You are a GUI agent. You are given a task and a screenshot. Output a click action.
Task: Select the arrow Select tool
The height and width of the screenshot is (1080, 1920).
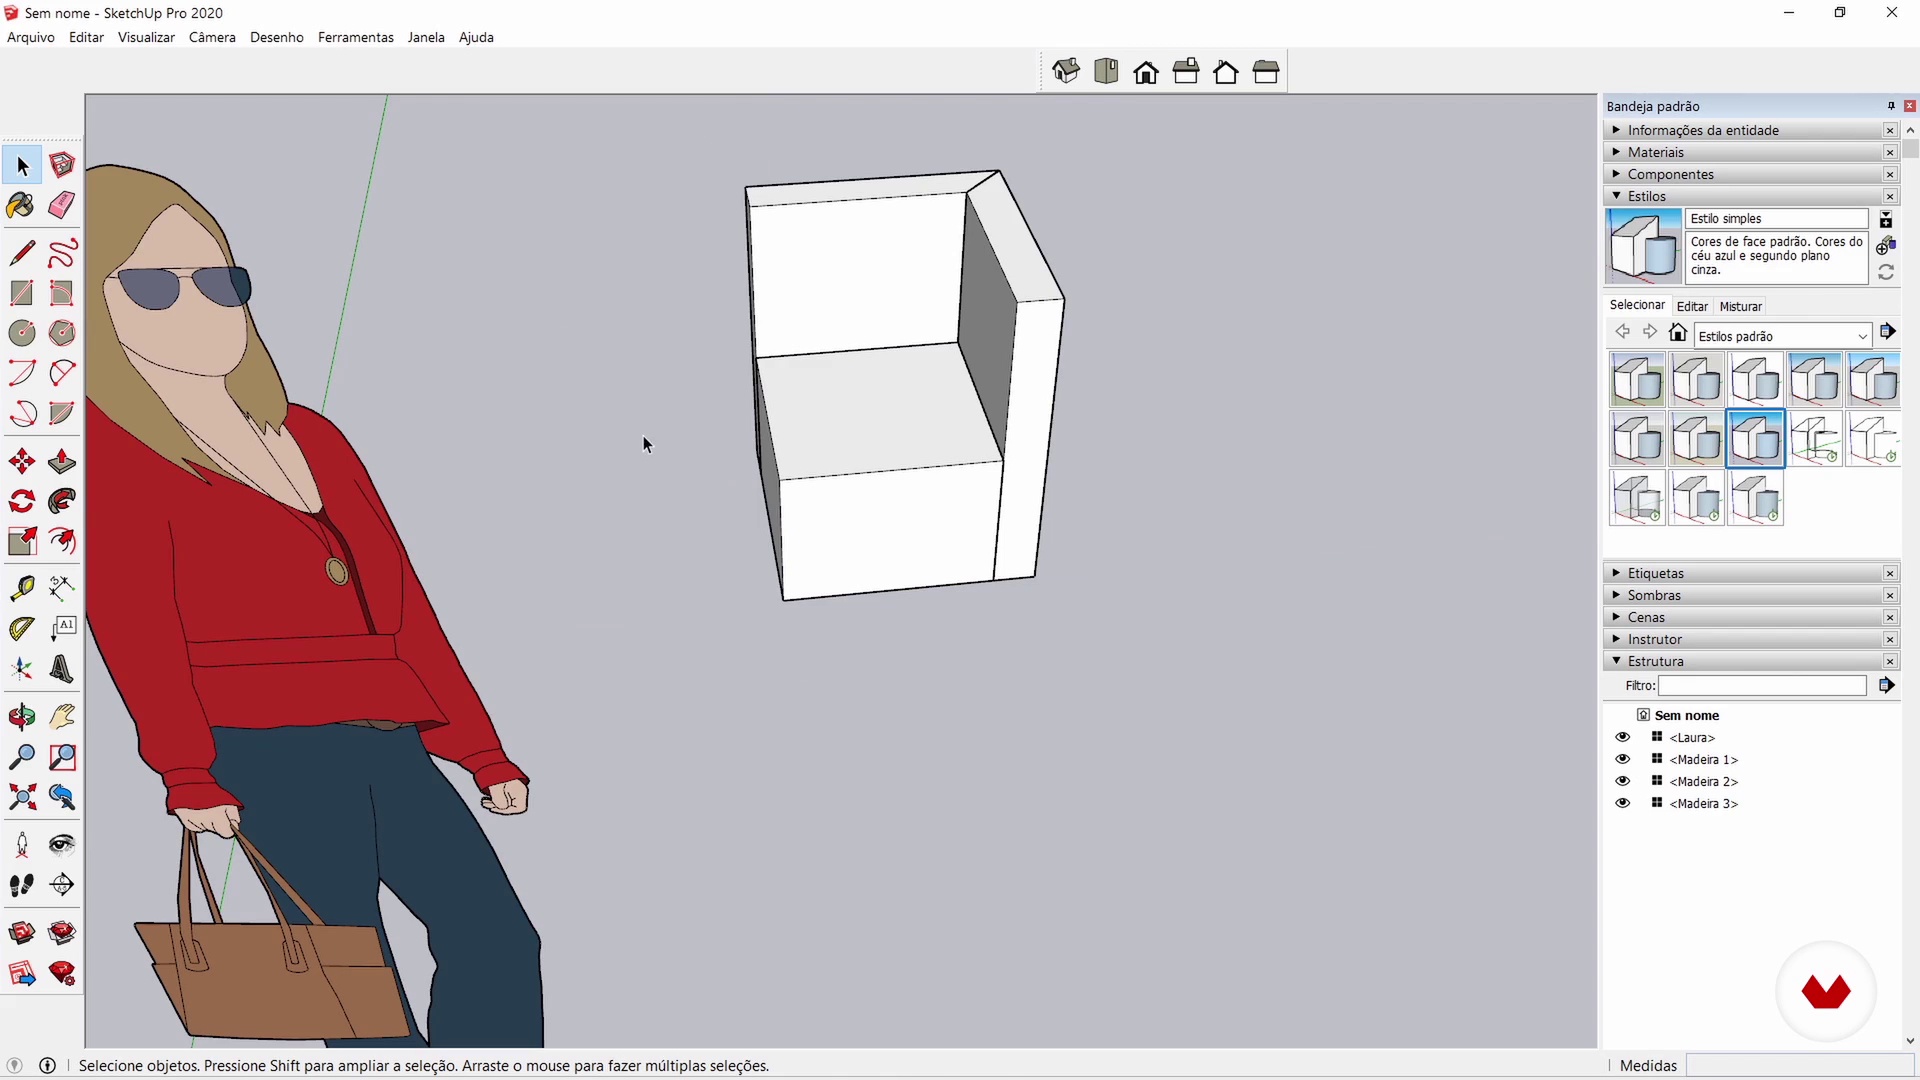[22, 165]
